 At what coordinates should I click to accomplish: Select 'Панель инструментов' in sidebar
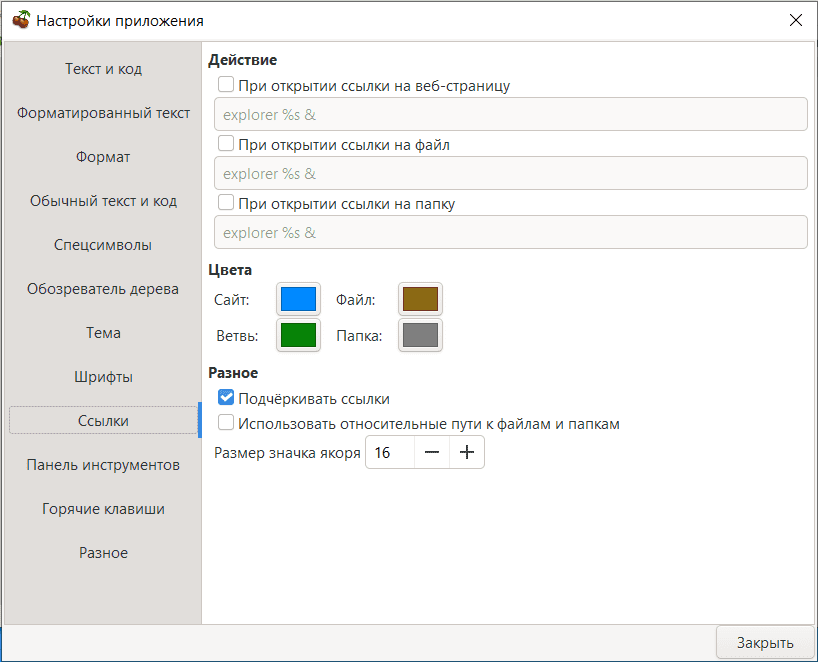pos(104,465)
